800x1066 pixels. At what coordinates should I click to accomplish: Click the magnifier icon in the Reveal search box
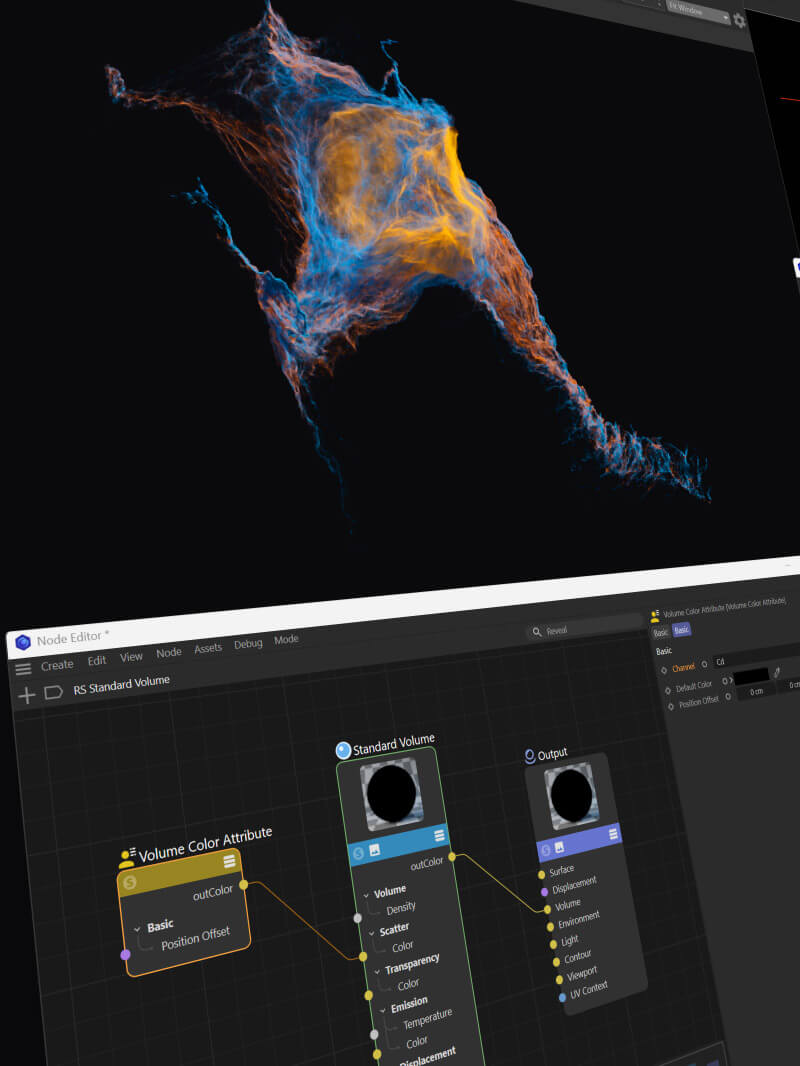537,632
